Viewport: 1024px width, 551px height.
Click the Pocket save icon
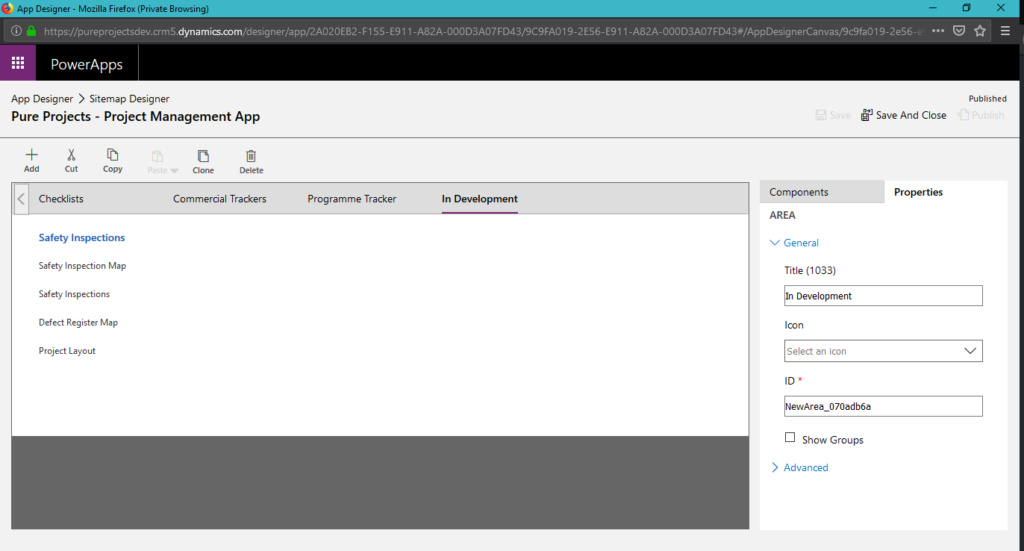(959, 31)
